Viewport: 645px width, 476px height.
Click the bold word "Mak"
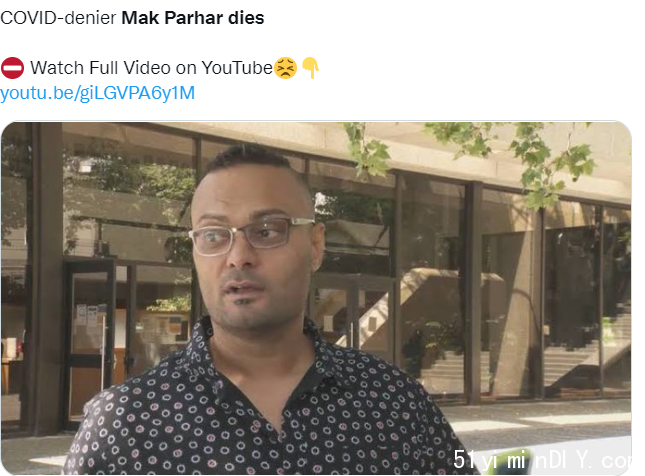click(x=140, y=18)
